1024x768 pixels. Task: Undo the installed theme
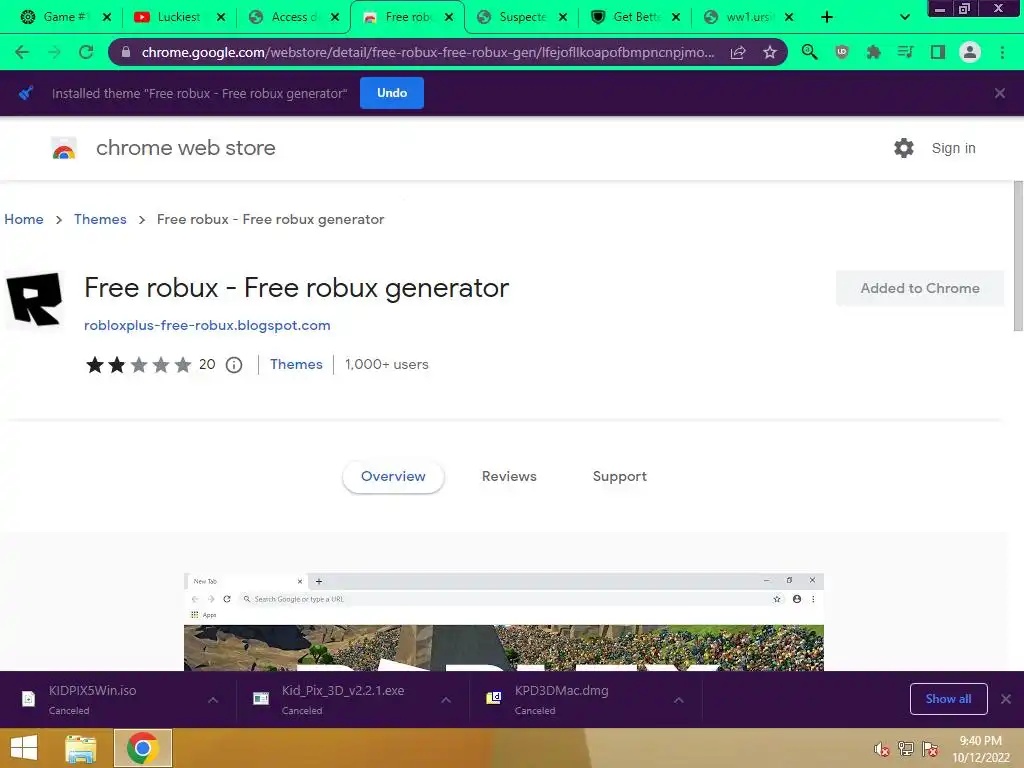392,93
